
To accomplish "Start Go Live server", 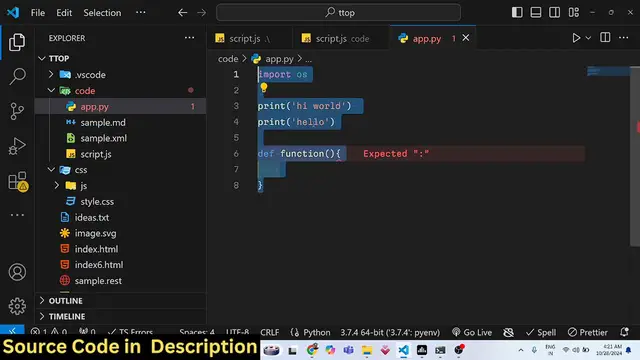I will click(x=472, y=332).
